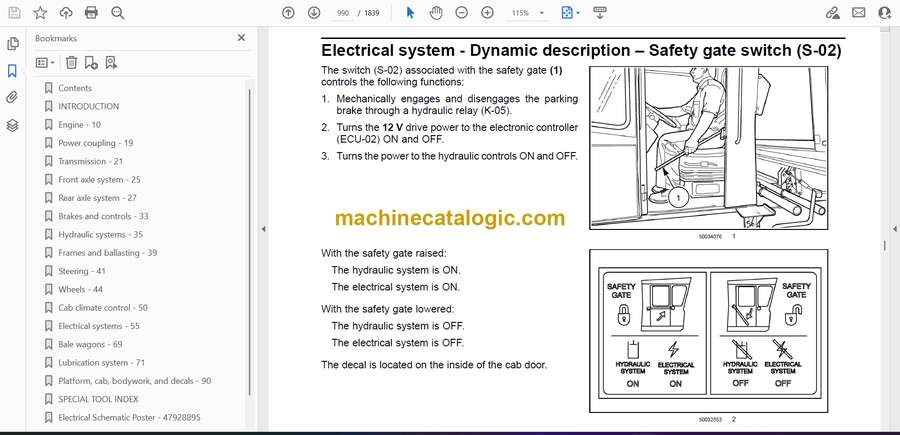900x435 pixels.
Task: Open Electrical Schematic Poster - 47928895 bookmark
Action: point(129,418)
